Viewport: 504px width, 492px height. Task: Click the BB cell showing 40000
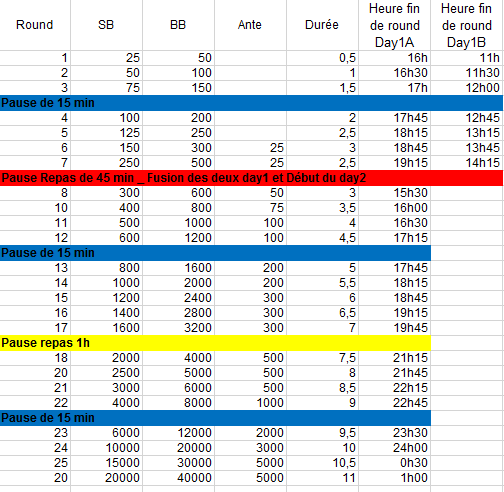179,478
